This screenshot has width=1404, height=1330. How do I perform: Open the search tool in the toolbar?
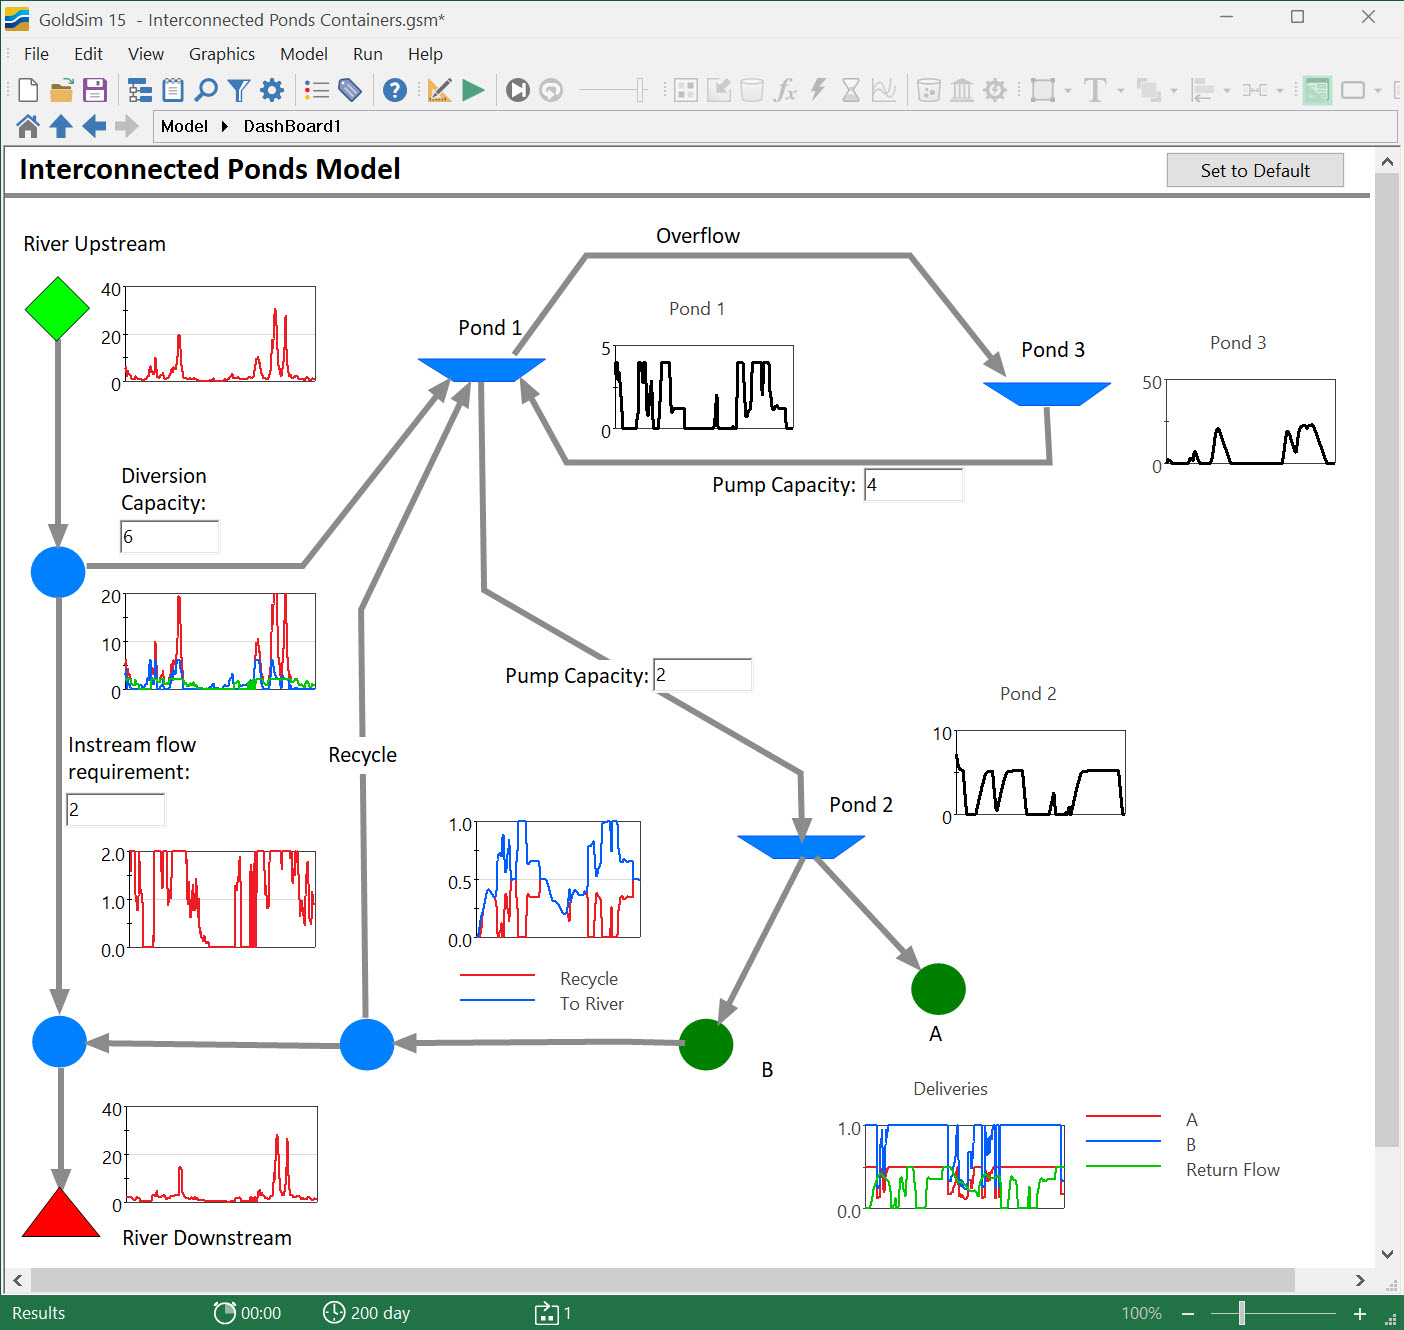coord(206,90)
